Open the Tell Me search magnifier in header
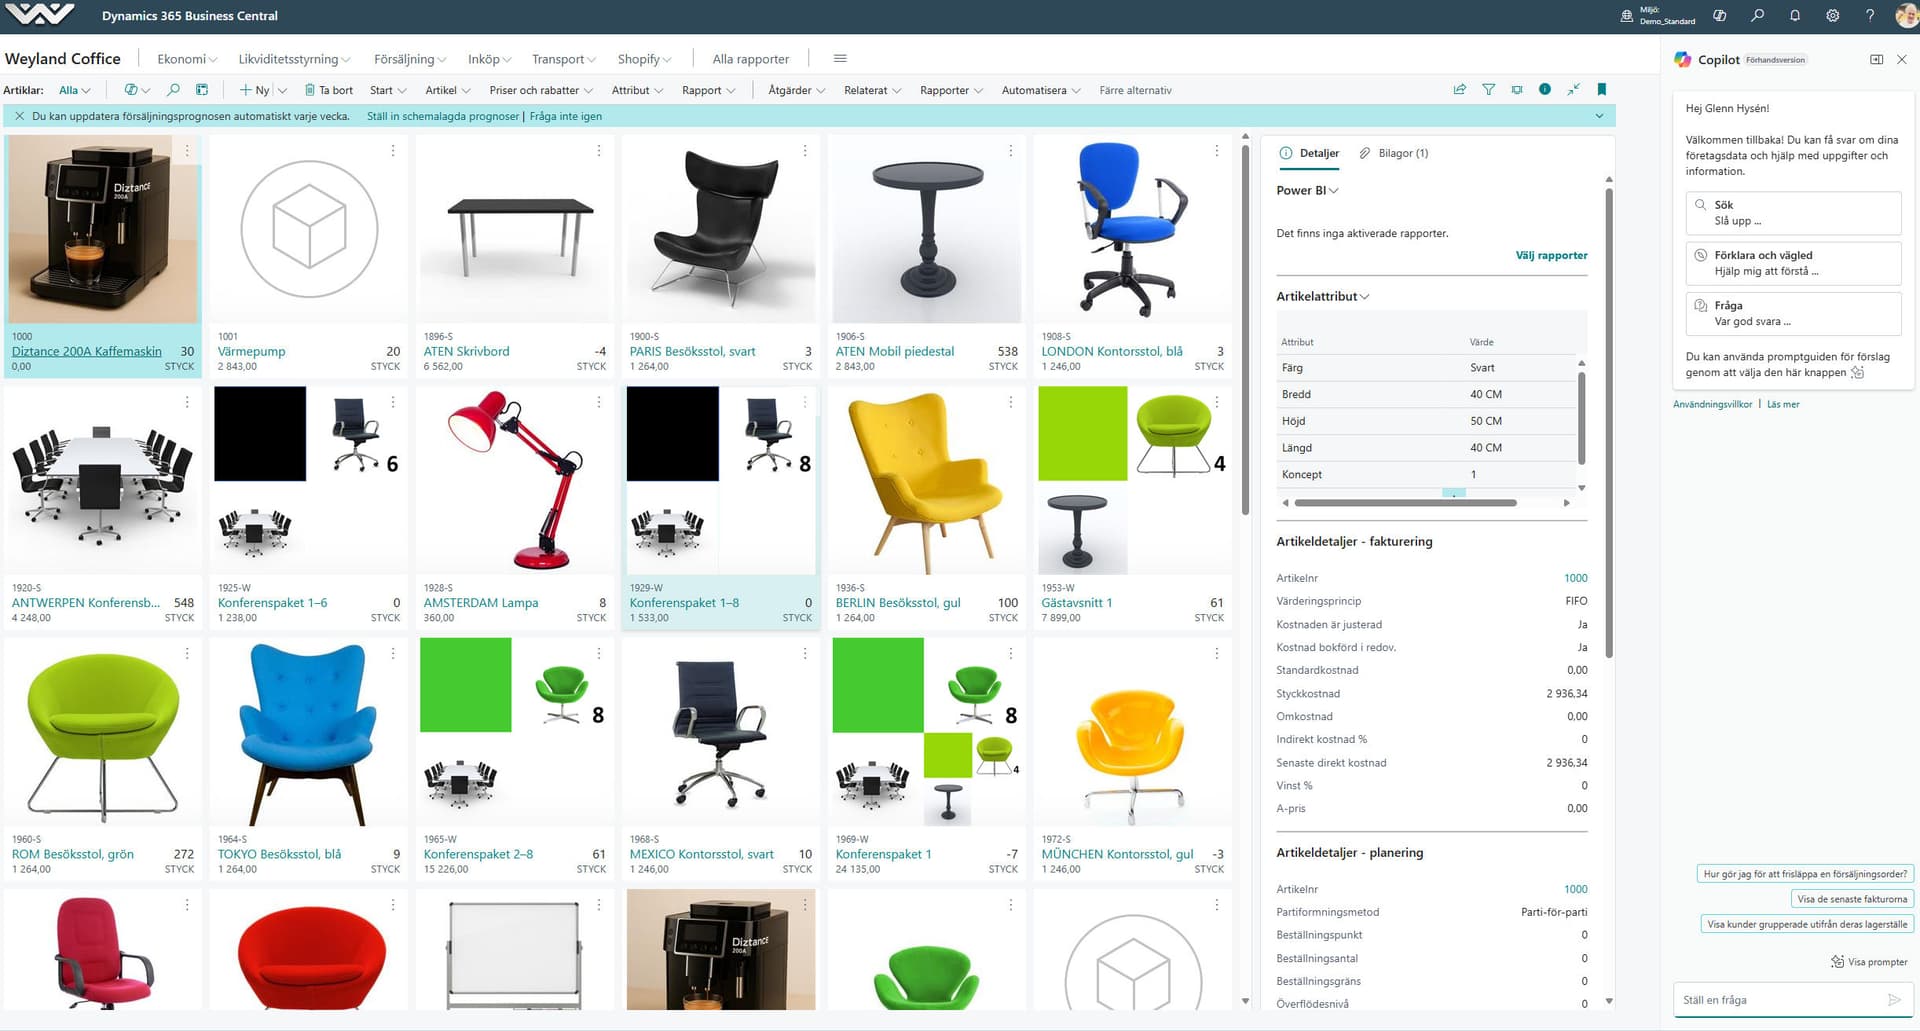1920x1031 pixels. pyautogui.click(x=1757, y=16)
